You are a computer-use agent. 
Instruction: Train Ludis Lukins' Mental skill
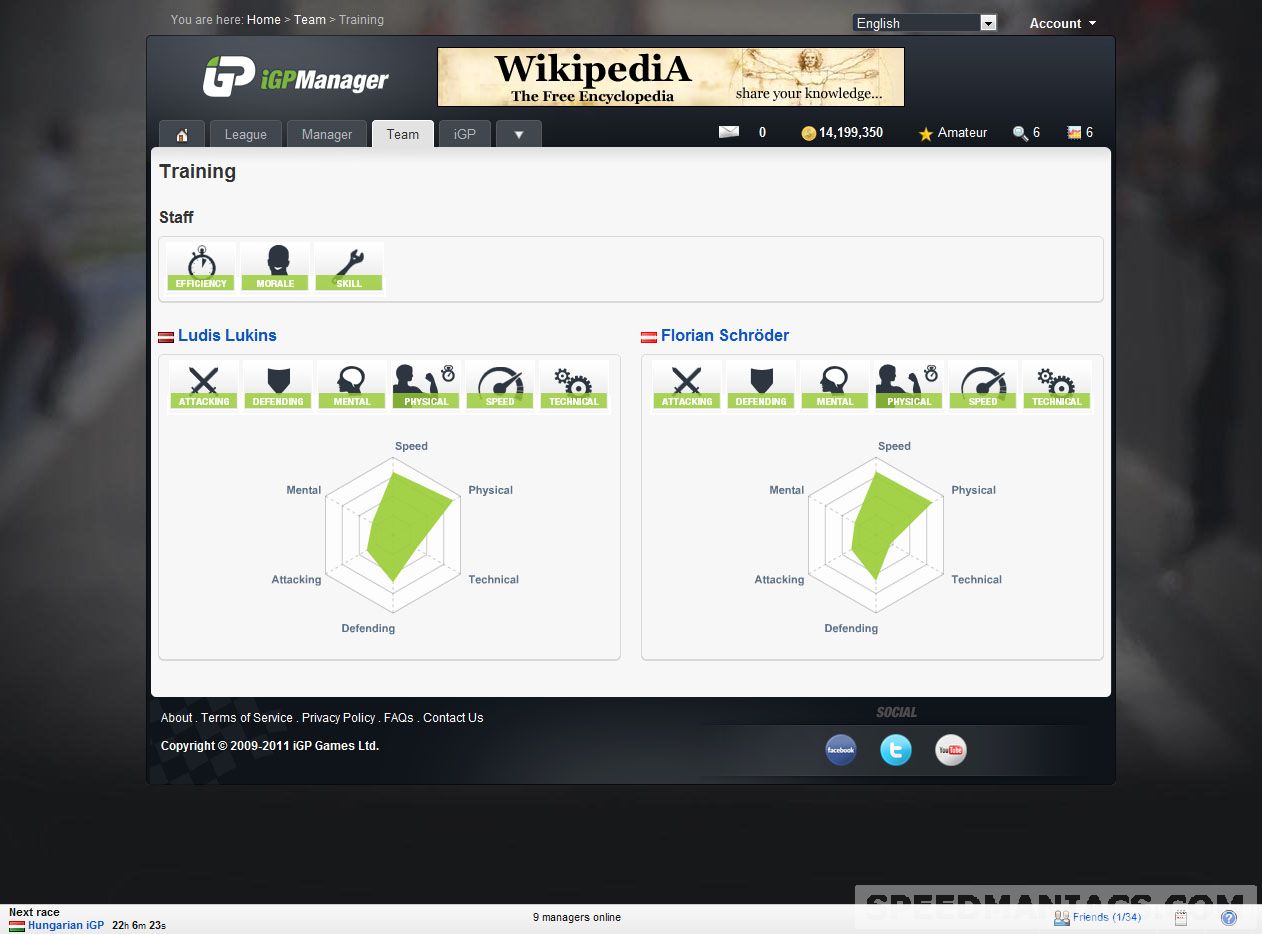[352, 385]
